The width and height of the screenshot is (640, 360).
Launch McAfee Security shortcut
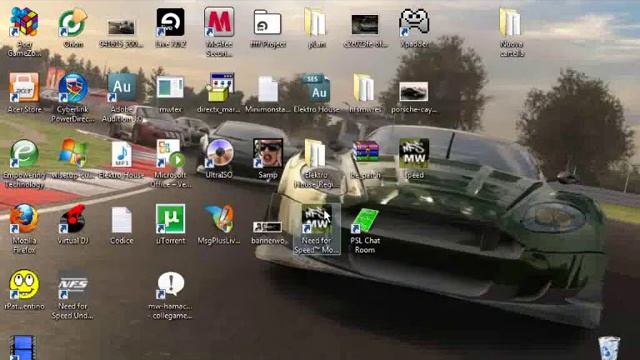pyautogui.click(x=219, y=22)
